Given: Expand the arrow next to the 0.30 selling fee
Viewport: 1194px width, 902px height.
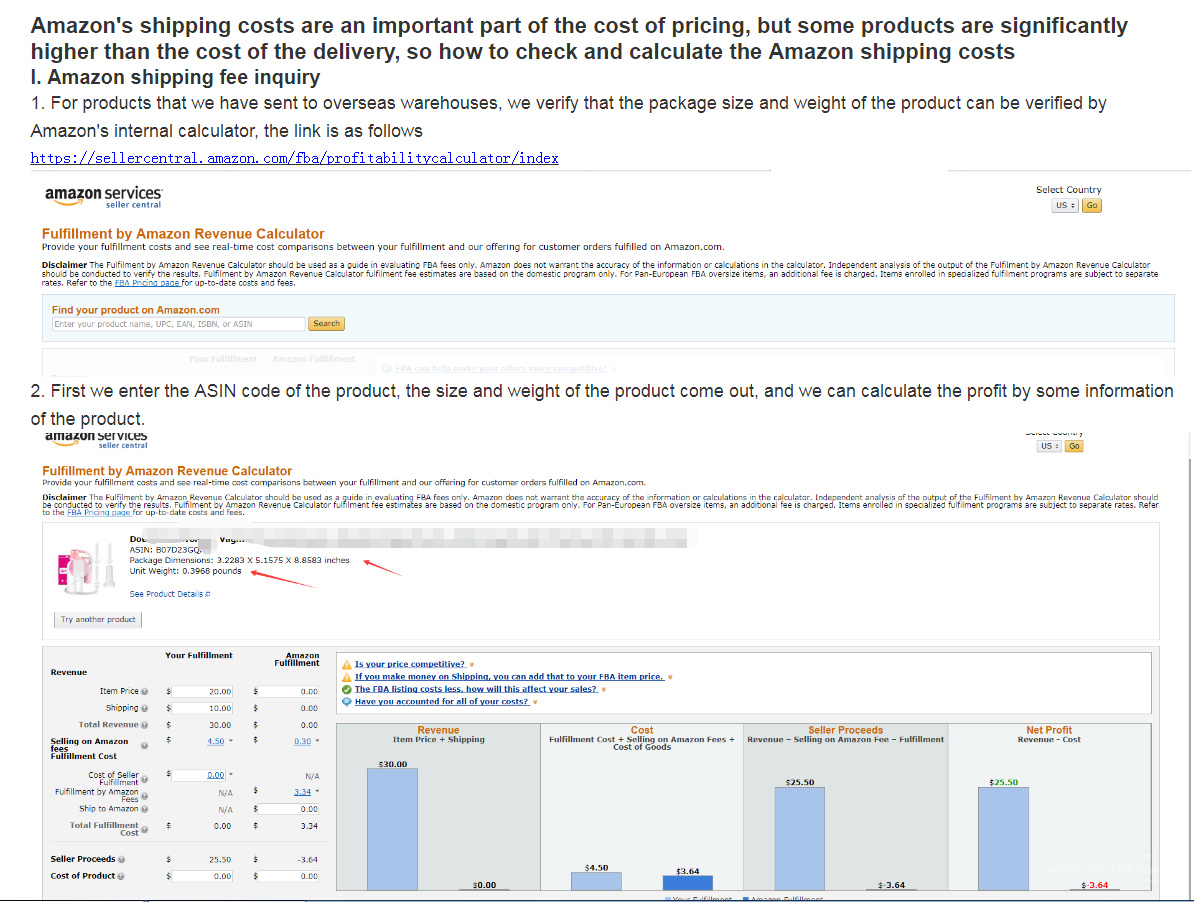Looking at the screenshot, I should coord(318,741).
